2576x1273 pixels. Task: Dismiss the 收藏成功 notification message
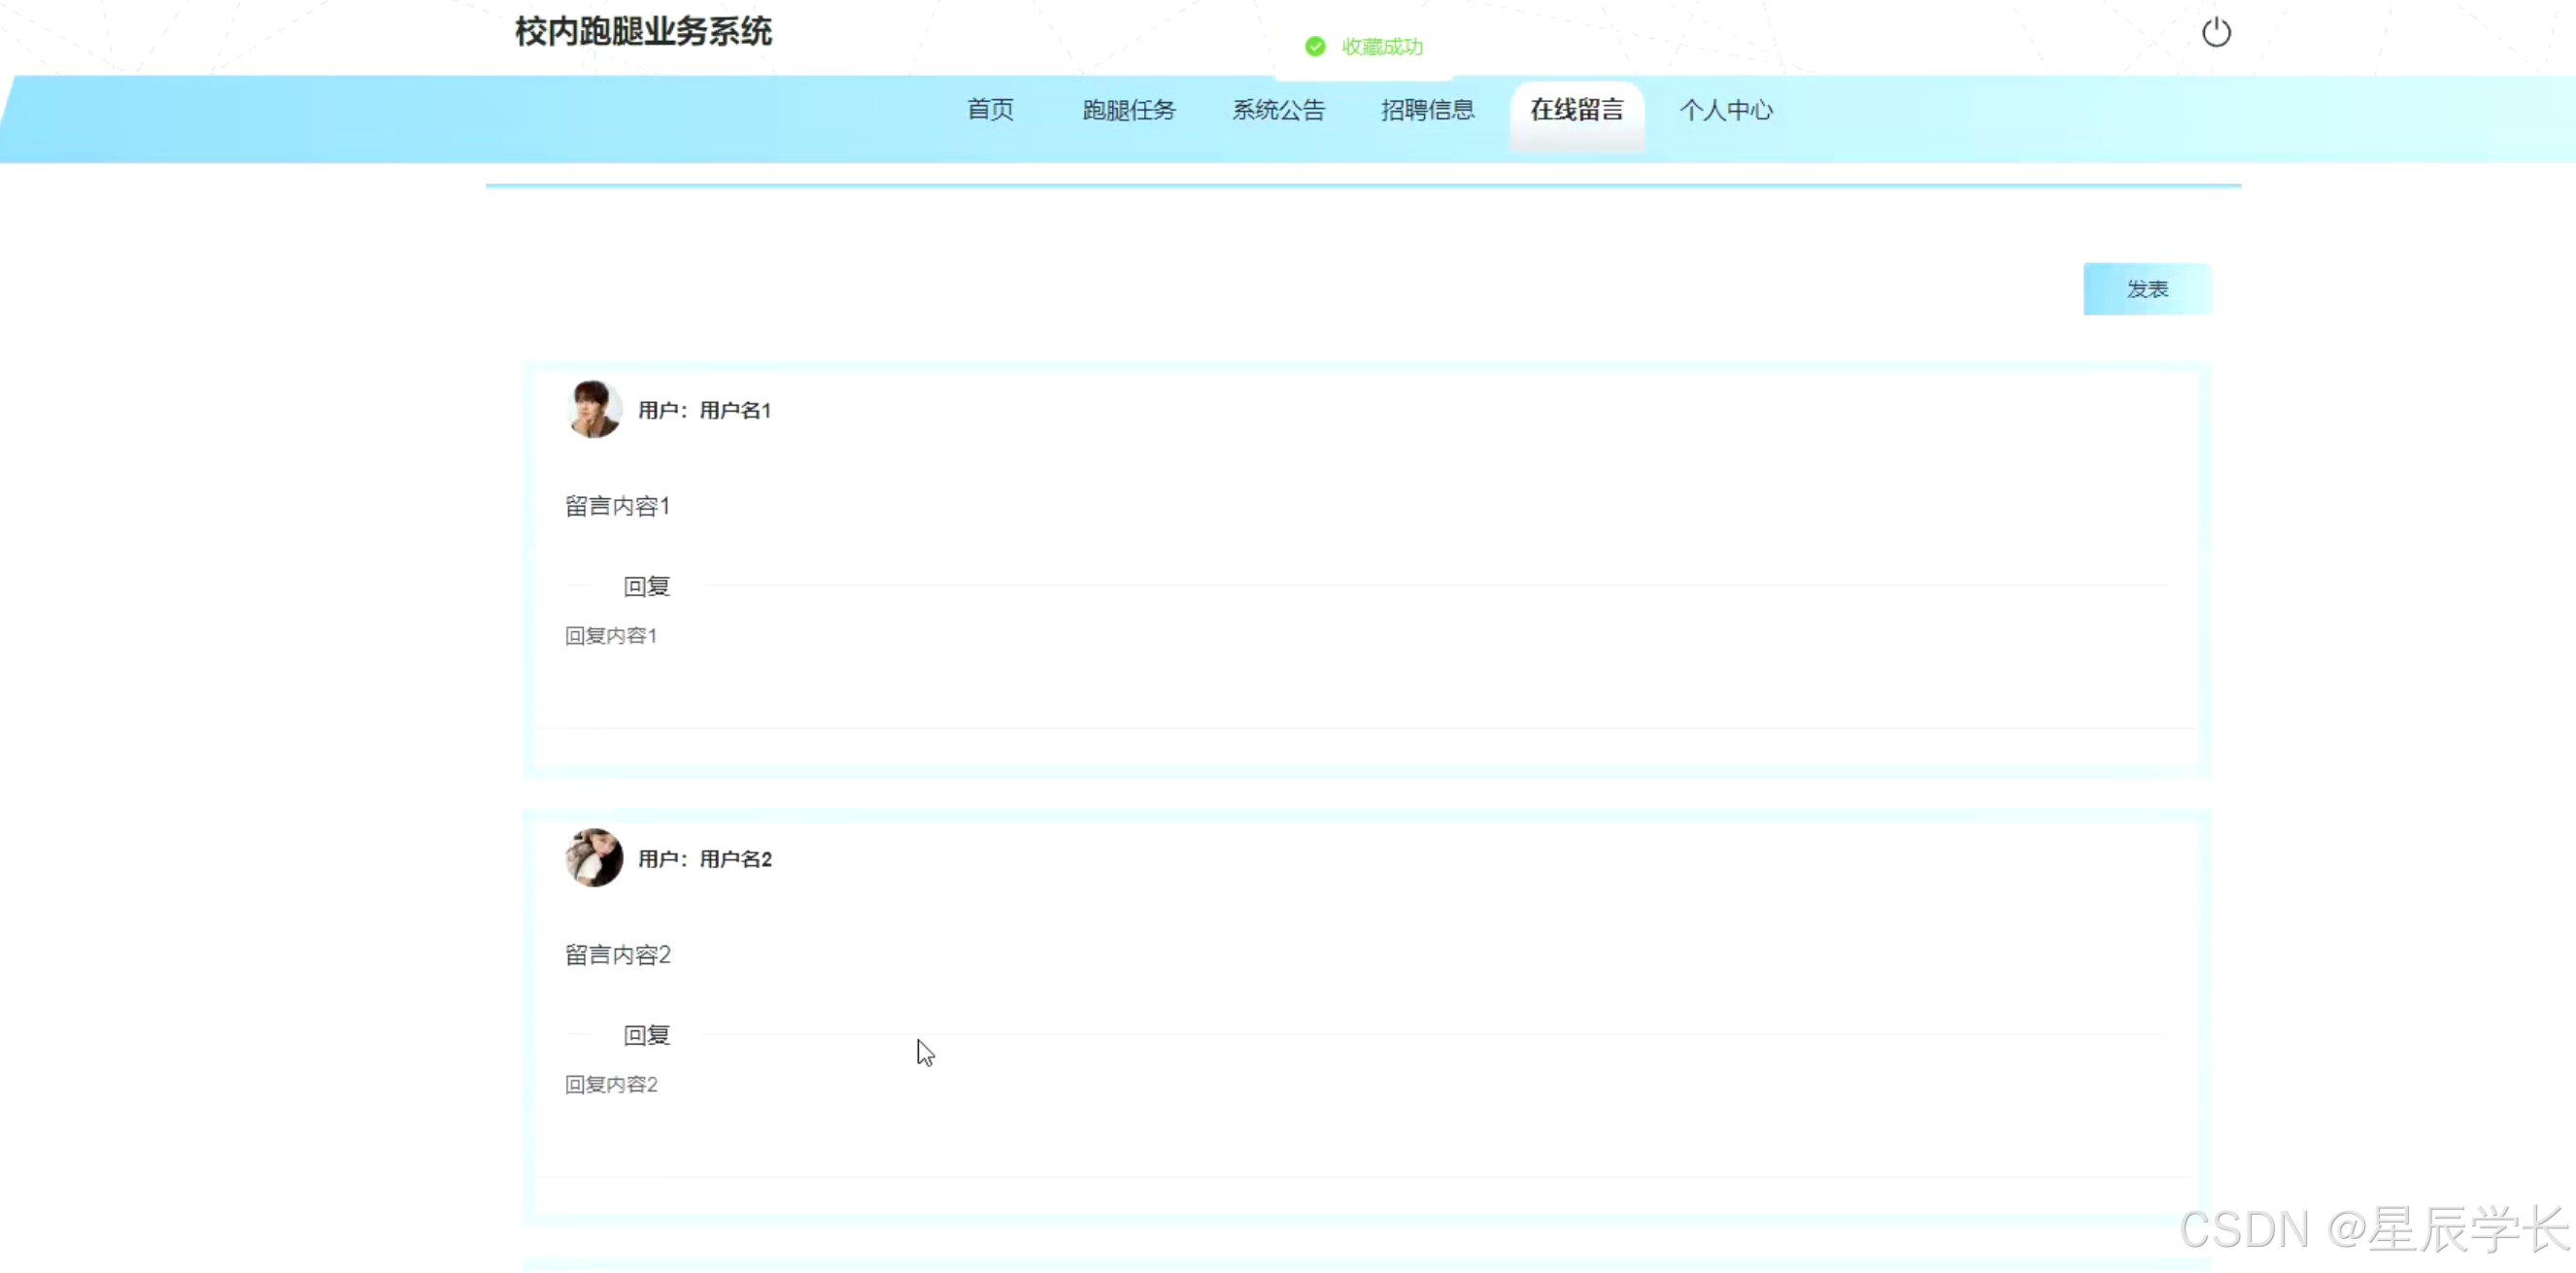[1382, 46]
